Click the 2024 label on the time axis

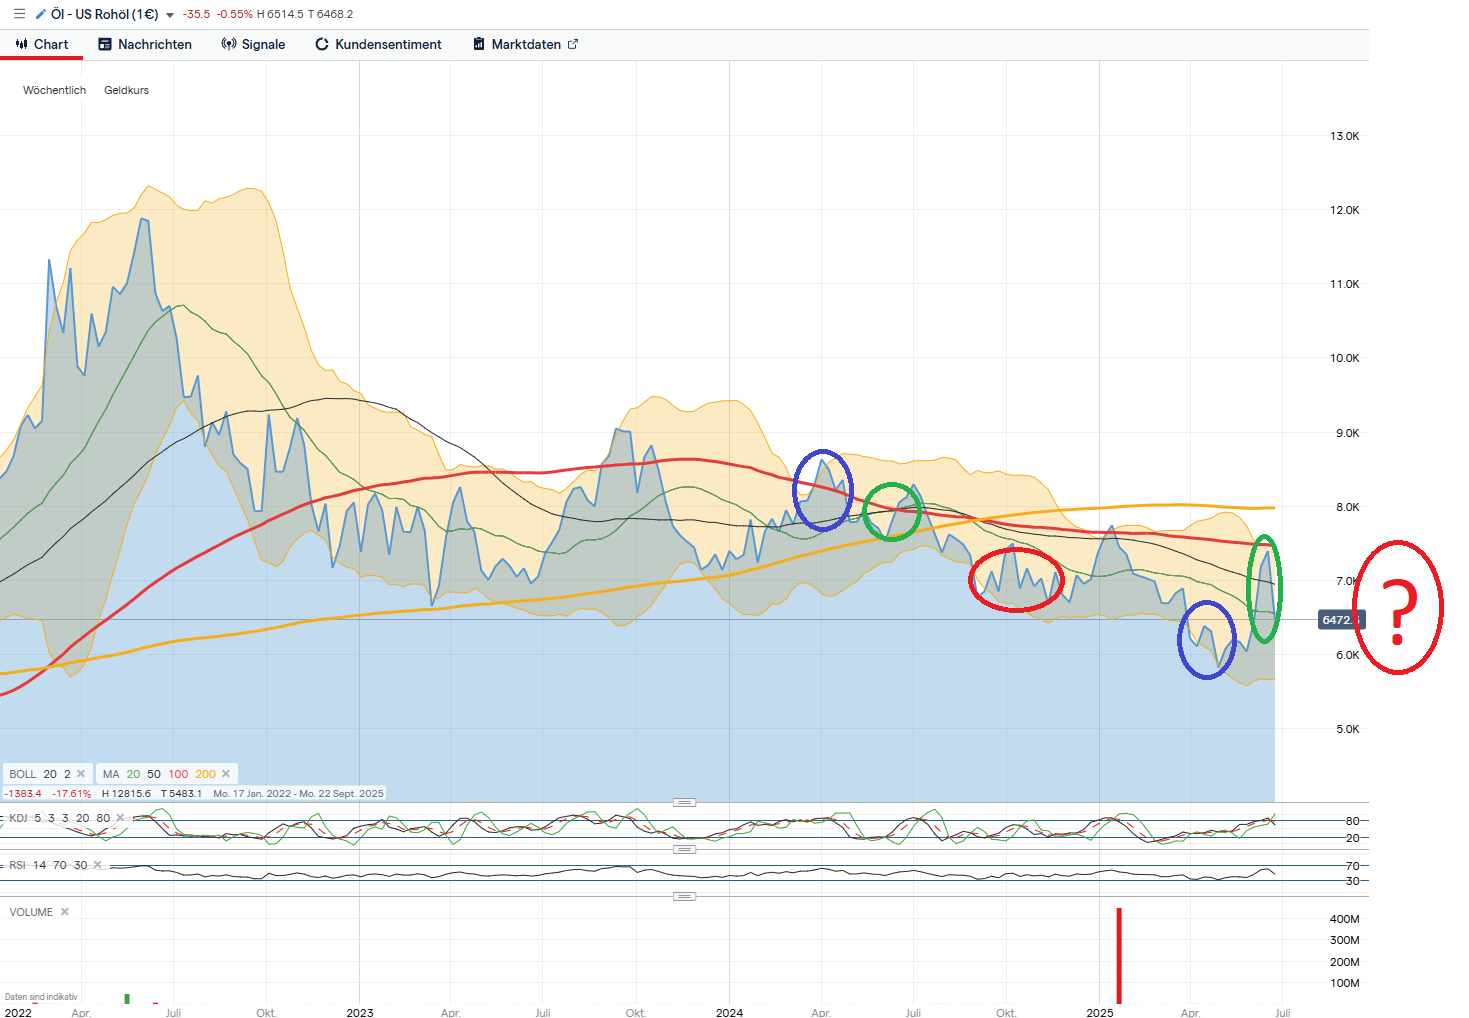pyautogui.click(x=729, y=1013)
